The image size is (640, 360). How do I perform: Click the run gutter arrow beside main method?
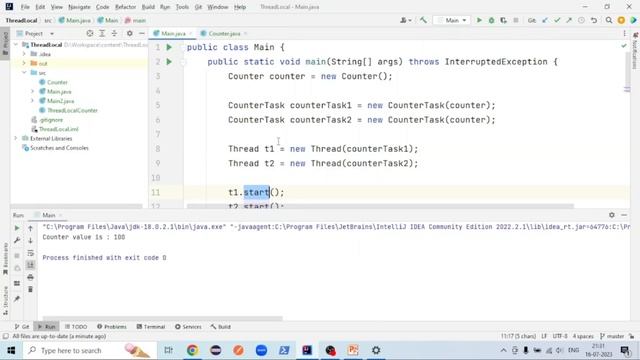pos(169,62)
